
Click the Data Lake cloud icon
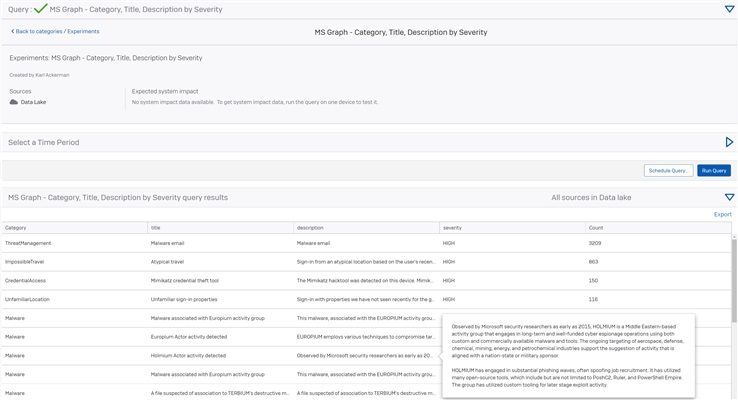(14, 102)
